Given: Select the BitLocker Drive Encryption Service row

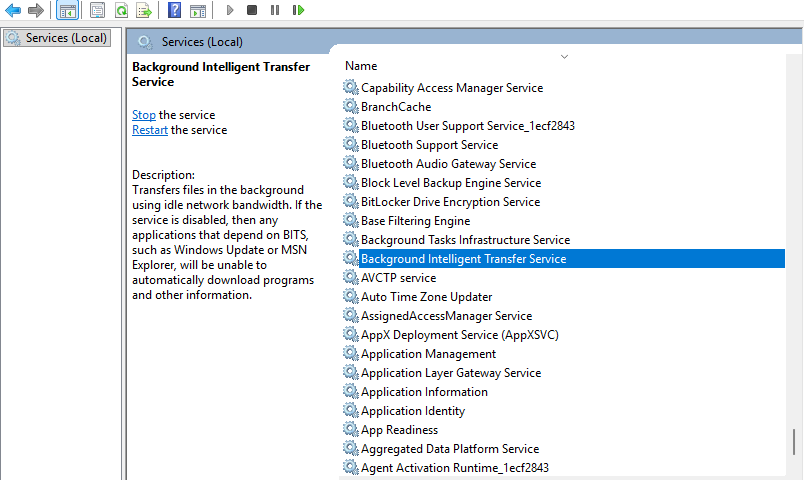Looking at the screenshot, I should click(450, 202).
